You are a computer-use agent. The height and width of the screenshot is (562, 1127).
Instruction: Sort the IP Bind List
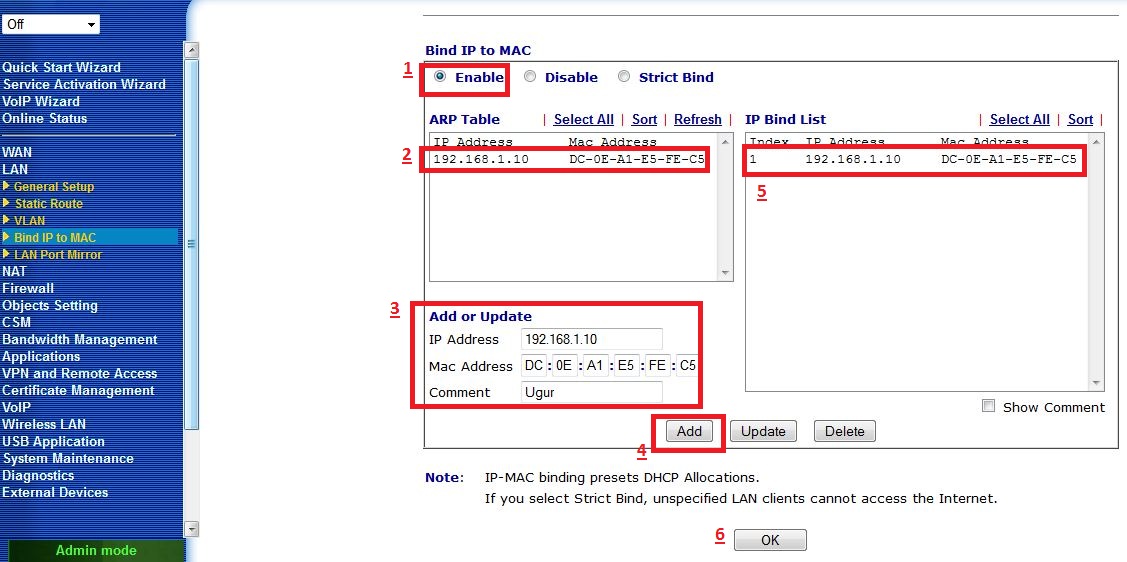coord(1080,120)
